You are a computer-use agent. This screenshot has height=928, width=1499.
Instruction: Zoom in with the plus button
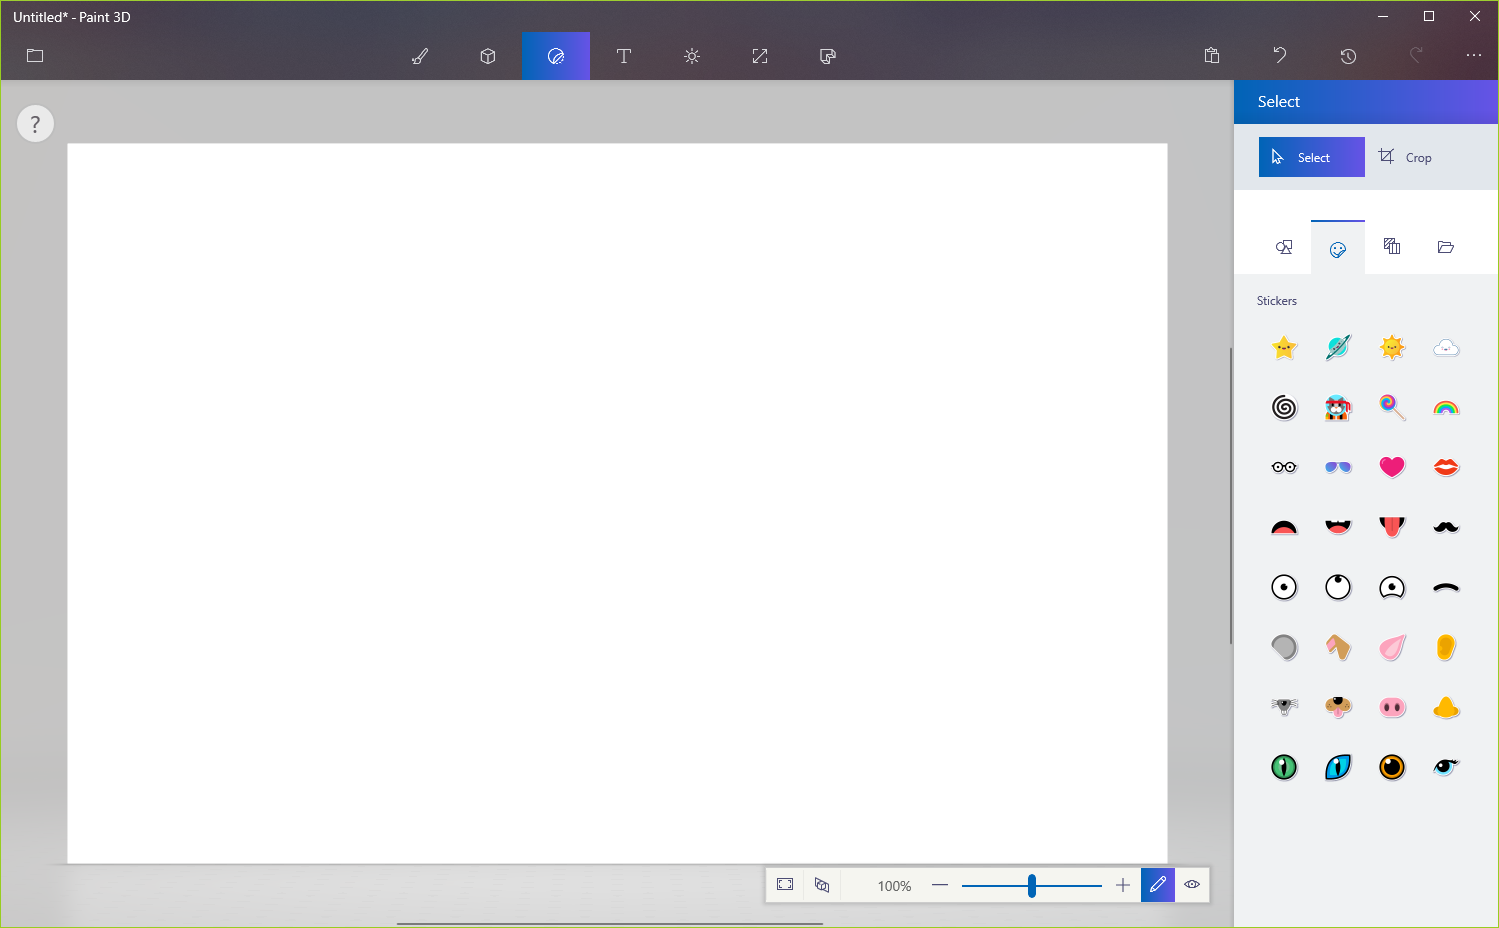[1123, 885]
